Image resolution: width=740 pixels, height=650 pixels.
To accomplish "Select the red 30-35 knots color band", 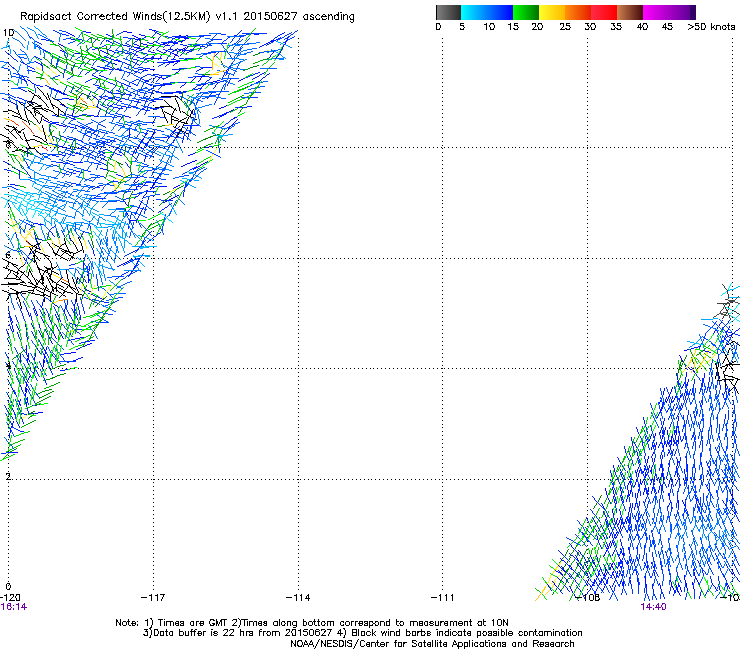I will point(604,12).
